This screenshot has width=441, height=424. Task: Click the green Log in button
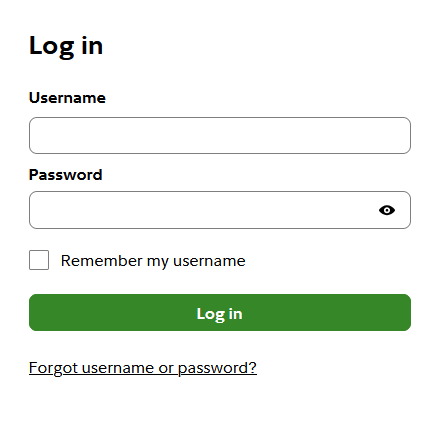pos(220,312)
